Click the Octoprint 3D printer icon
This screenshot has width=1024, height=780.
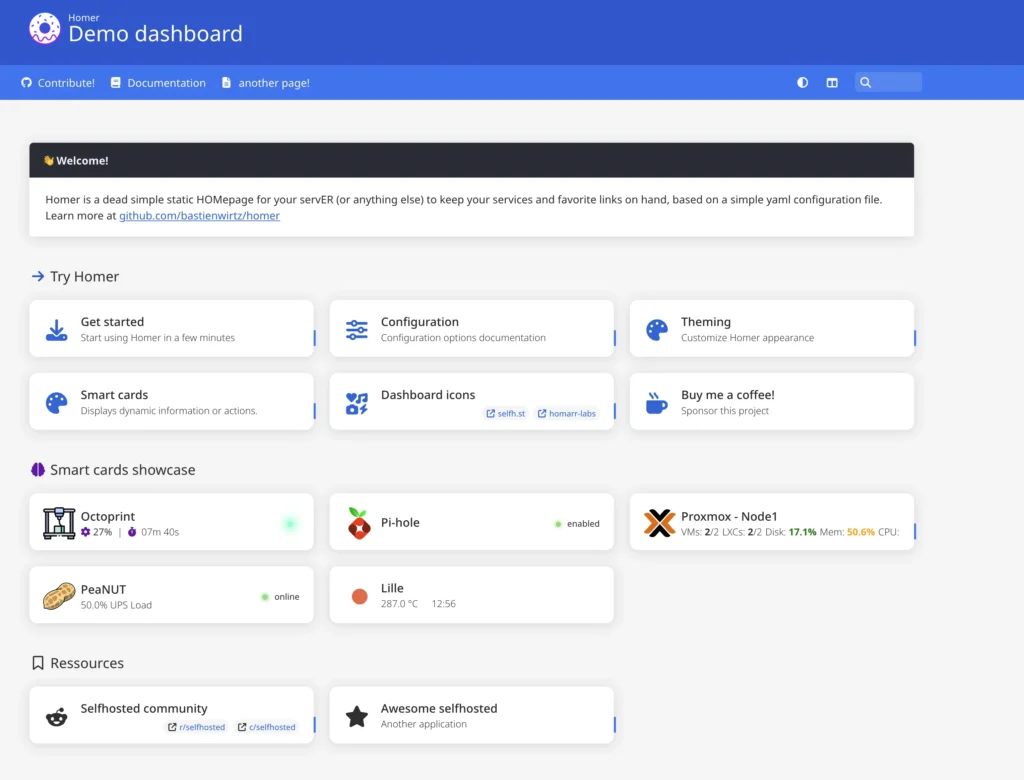[59, 523]
